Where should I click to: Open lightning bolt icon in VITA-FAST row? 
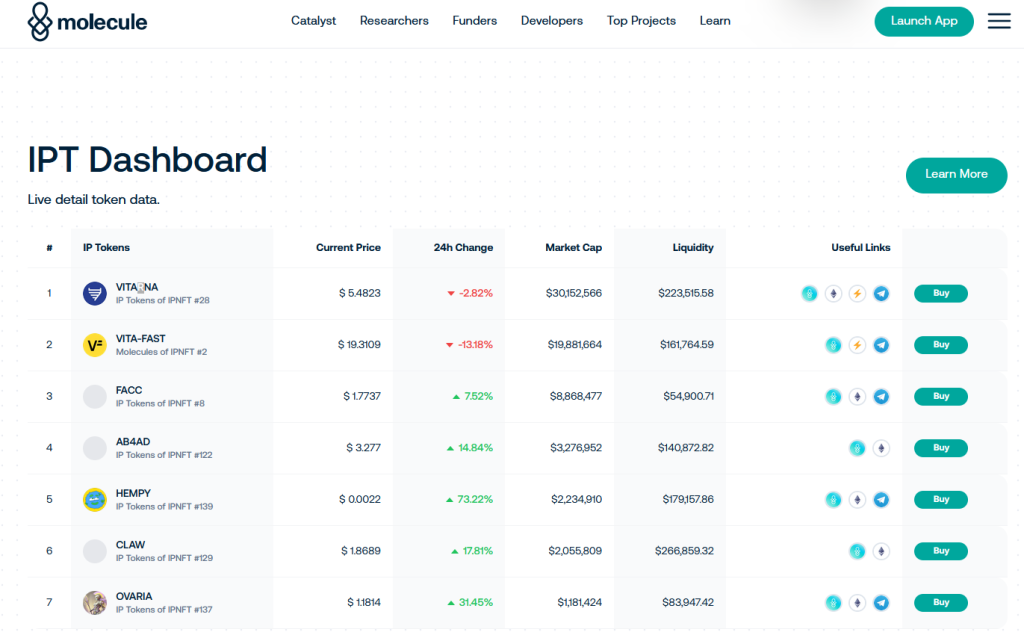pyautogui.click(x=857, y=345)
